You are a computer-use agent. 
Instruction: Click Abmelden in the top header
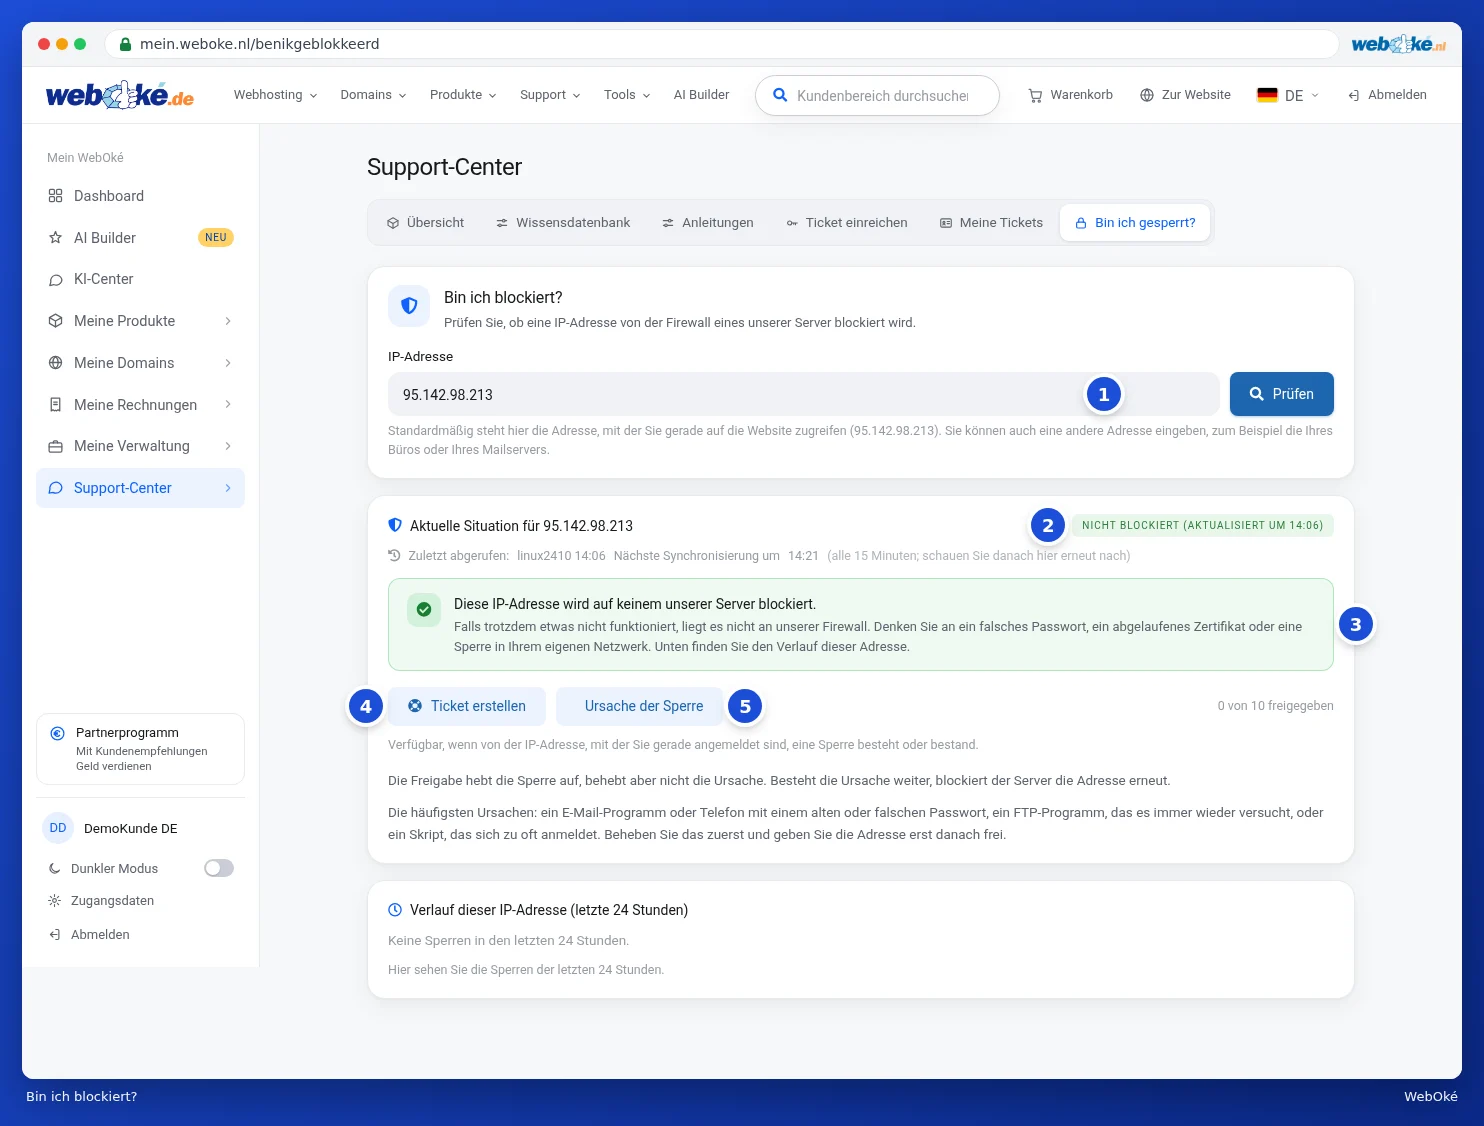click(1387, 95)
